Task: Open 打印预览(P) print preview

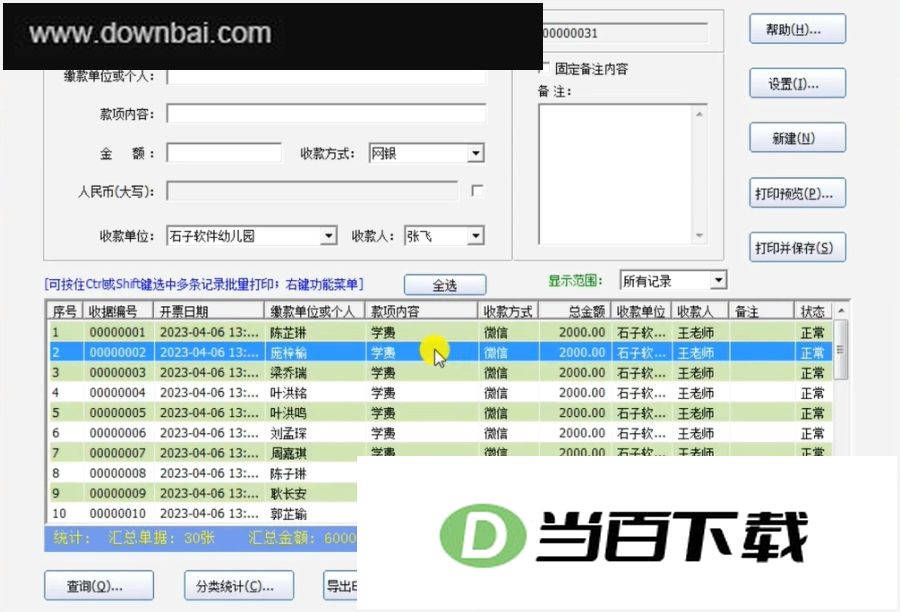Action: click(x=797, y=193)
